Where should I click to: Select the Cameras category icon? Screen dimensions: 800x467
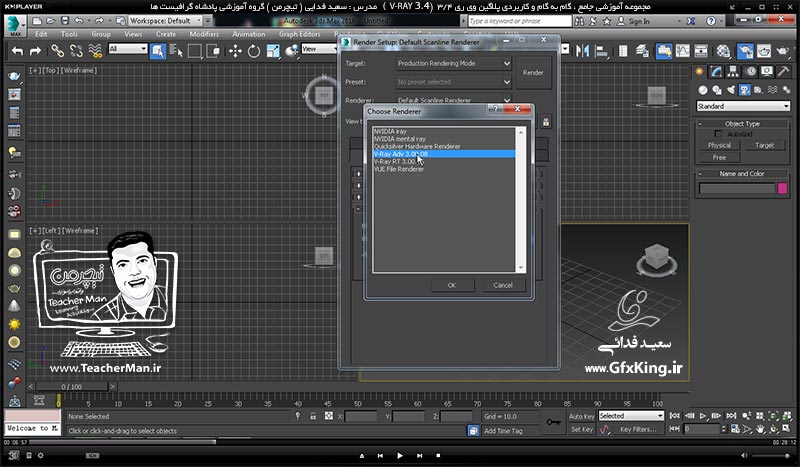coord(745,90)
